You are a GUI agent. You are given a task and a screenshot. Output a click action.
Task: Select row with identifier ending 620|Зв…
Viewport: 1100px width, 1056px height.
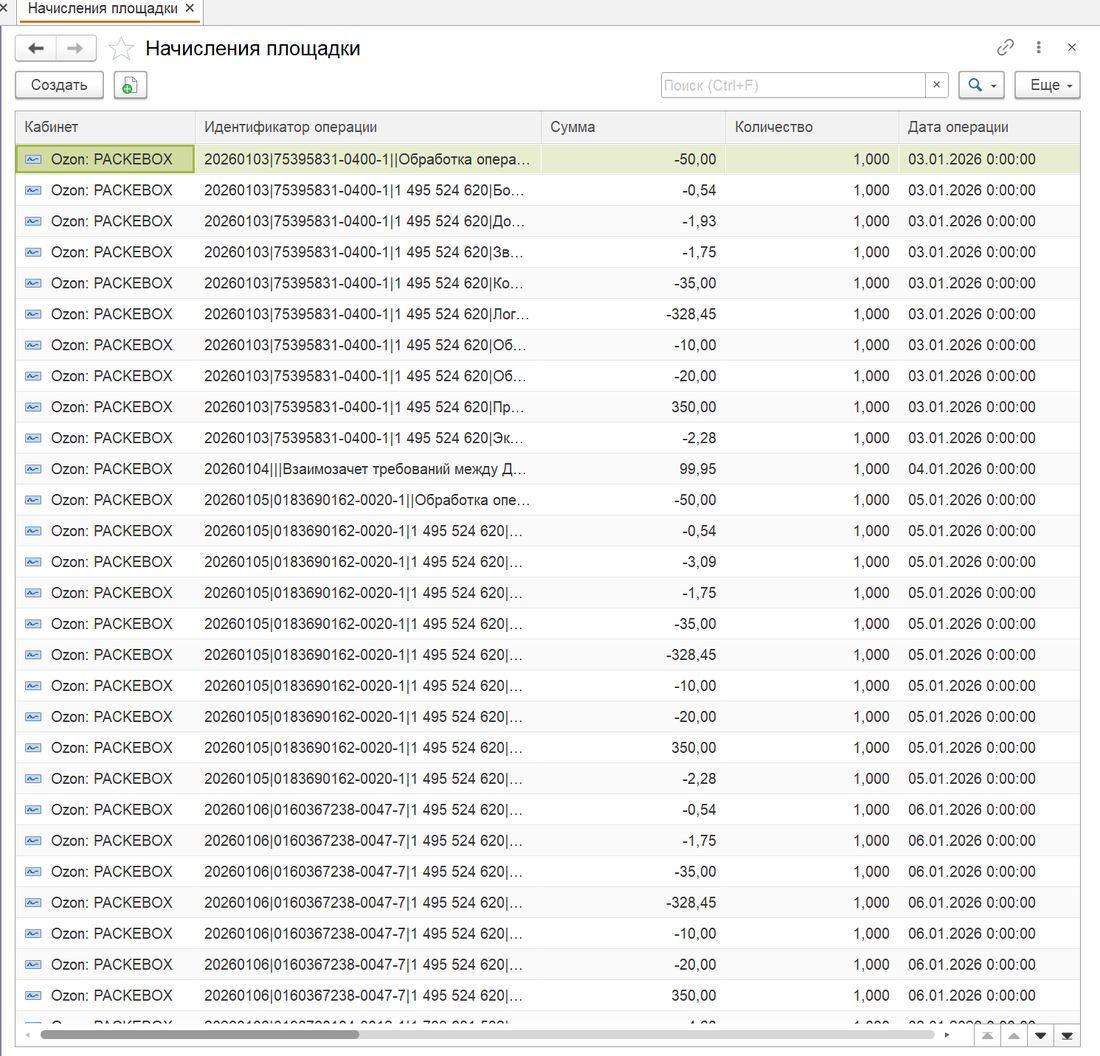click(547, 252)
